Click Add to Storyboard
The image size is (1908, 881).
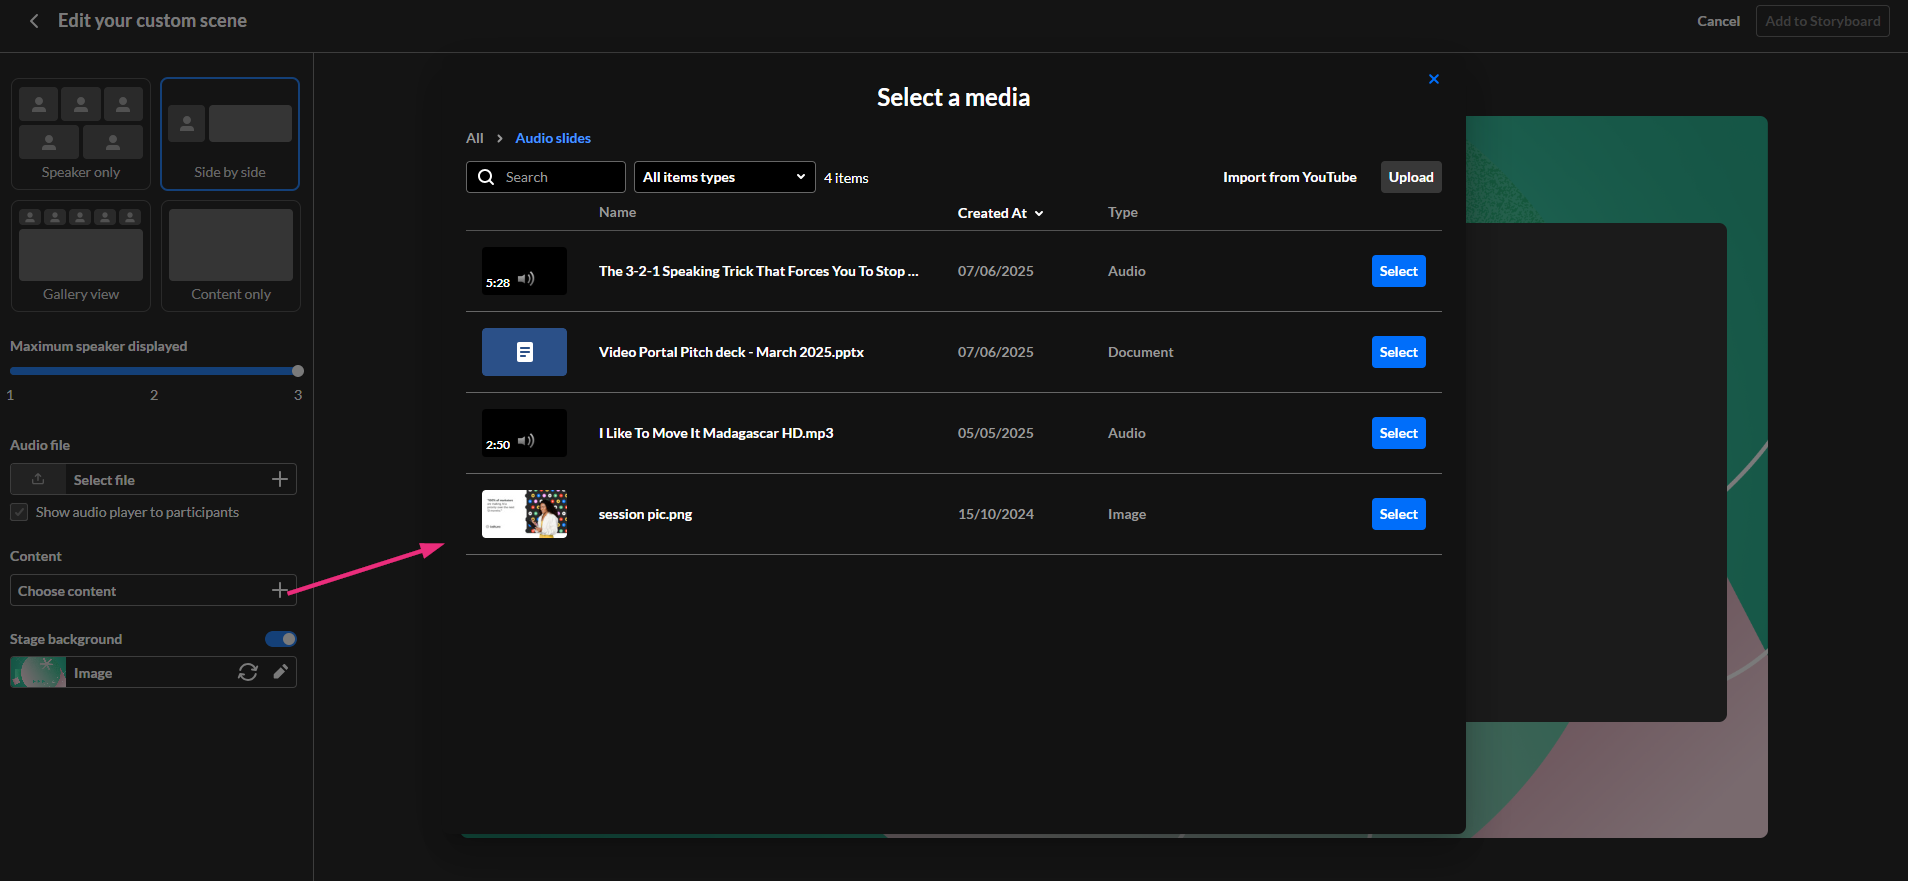[x=1822, y=21]
